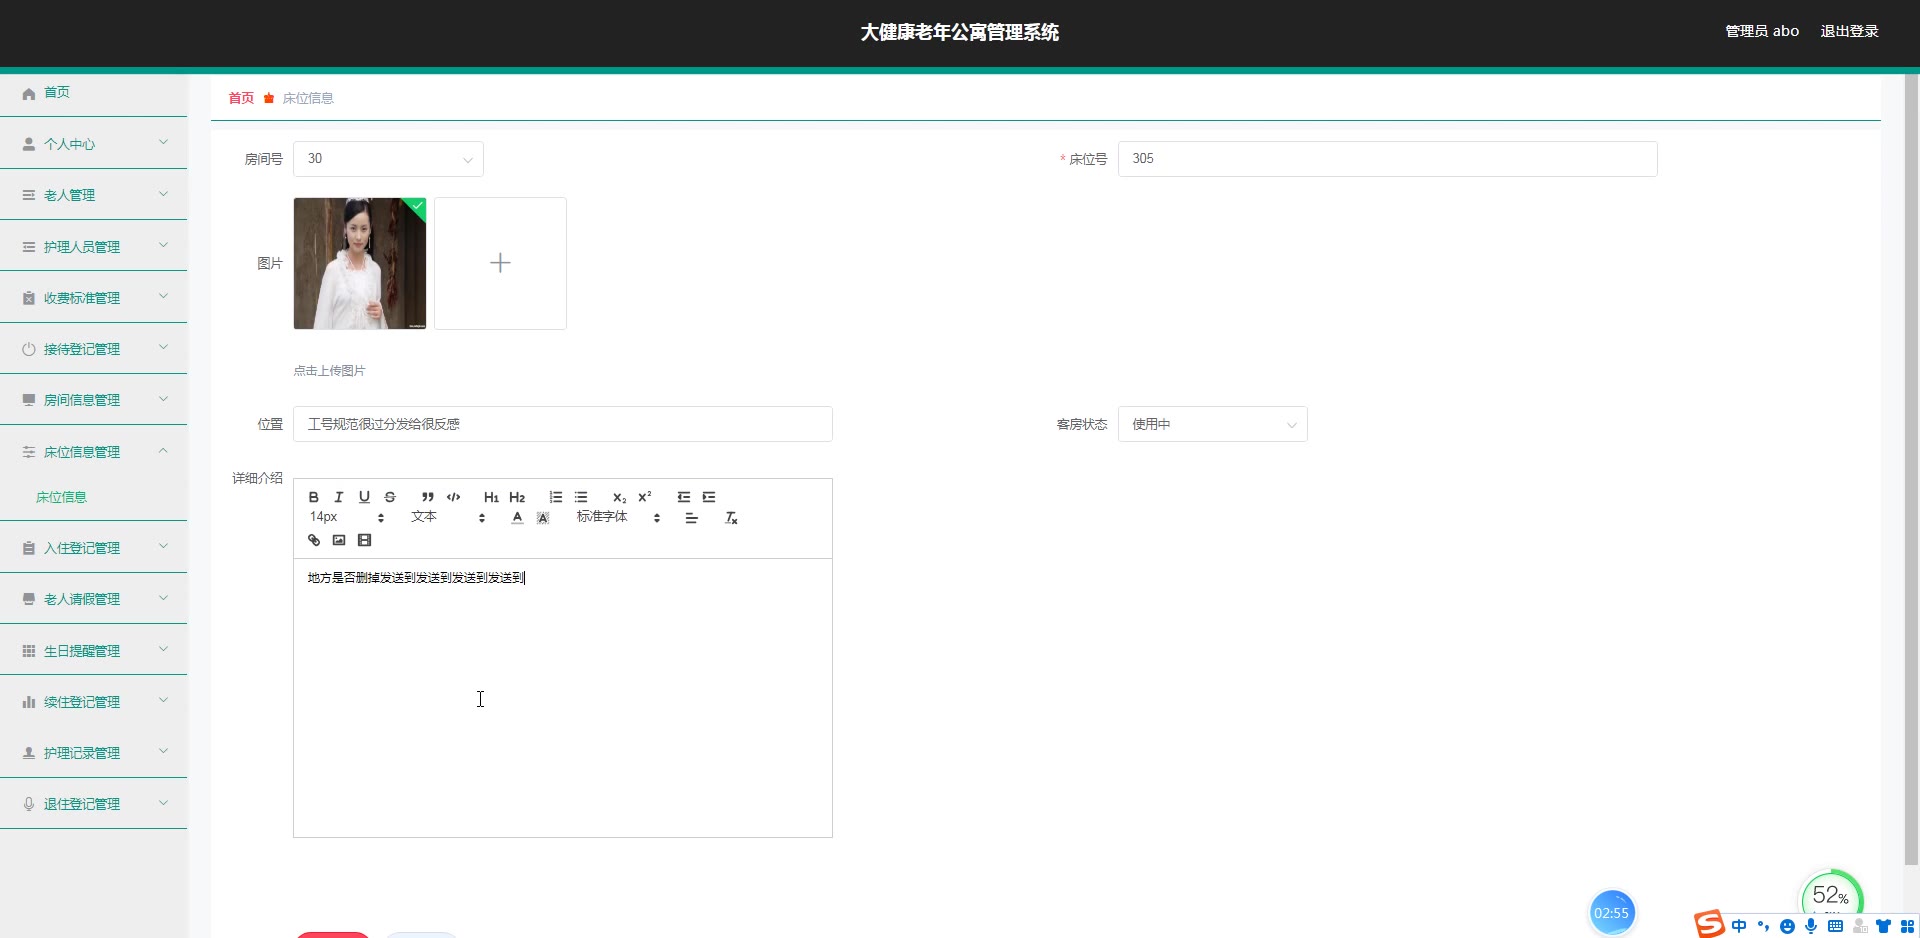Expand the 房间信息管理 menu
This screenshot has height=938, width=1920.
[93, 400]
